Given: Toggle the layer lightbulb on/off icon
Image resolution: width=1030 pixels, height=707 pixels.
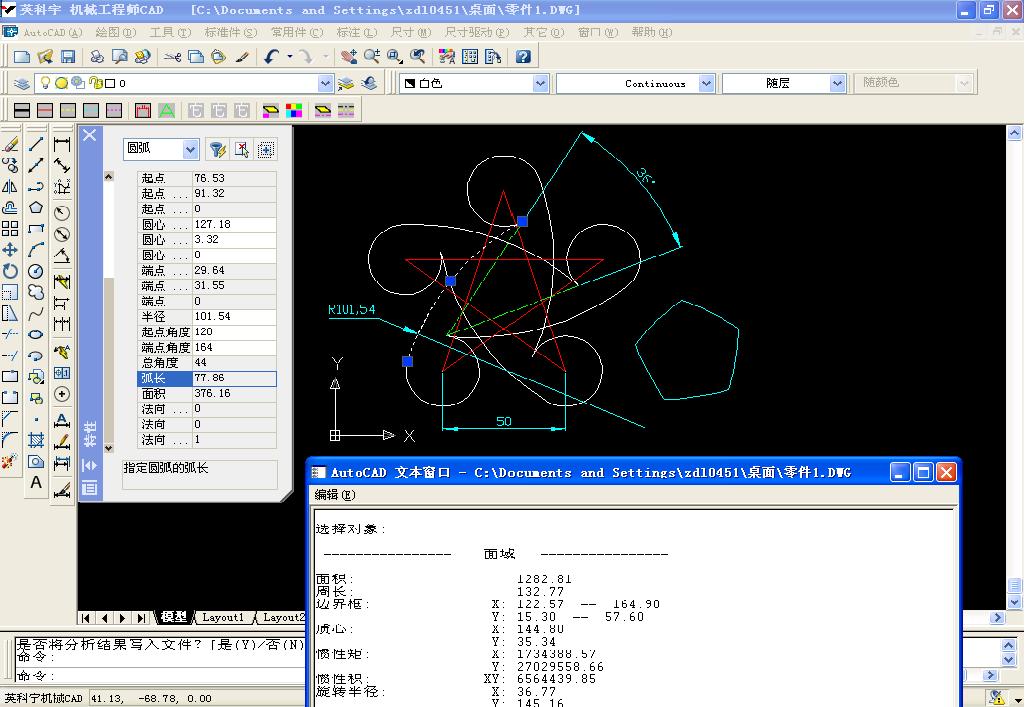Looking at the screenshot, I should (x=45, y=84).
